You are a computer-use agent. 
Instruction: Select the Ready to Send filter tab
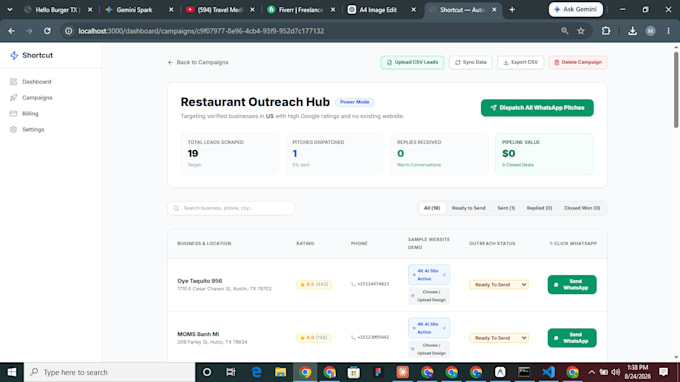(x=468, y=208)
